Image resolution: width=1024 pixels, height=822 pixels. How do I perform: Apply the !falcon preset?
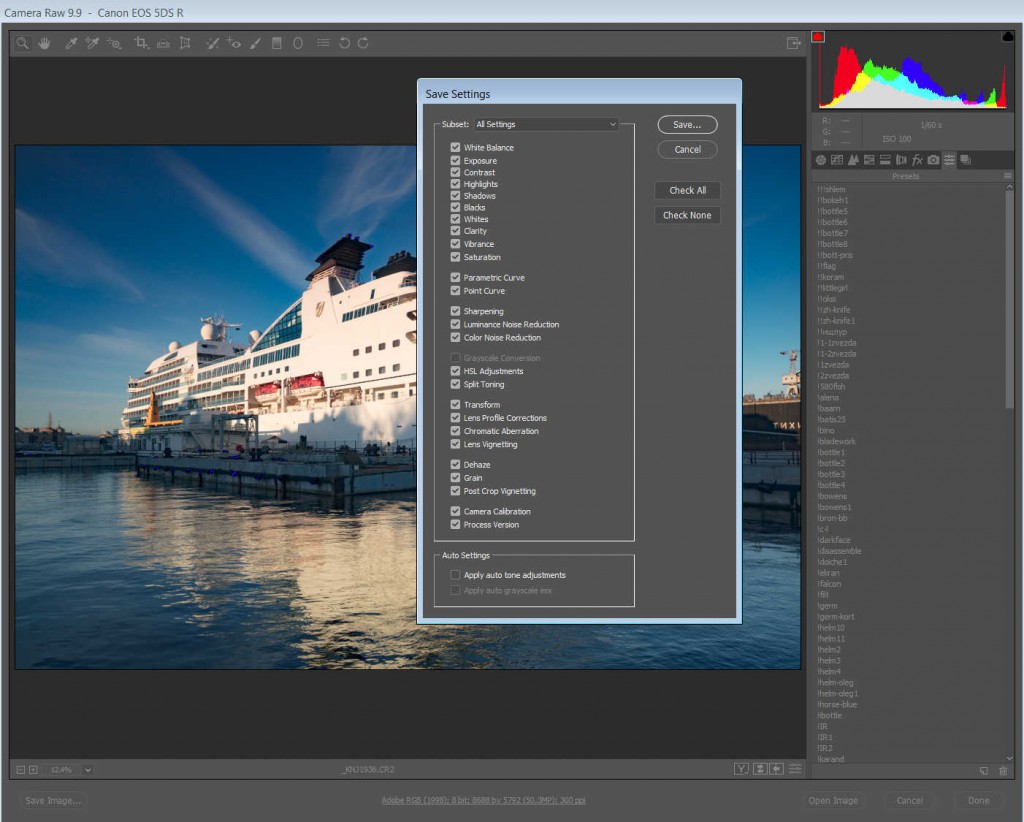point(830,584)
